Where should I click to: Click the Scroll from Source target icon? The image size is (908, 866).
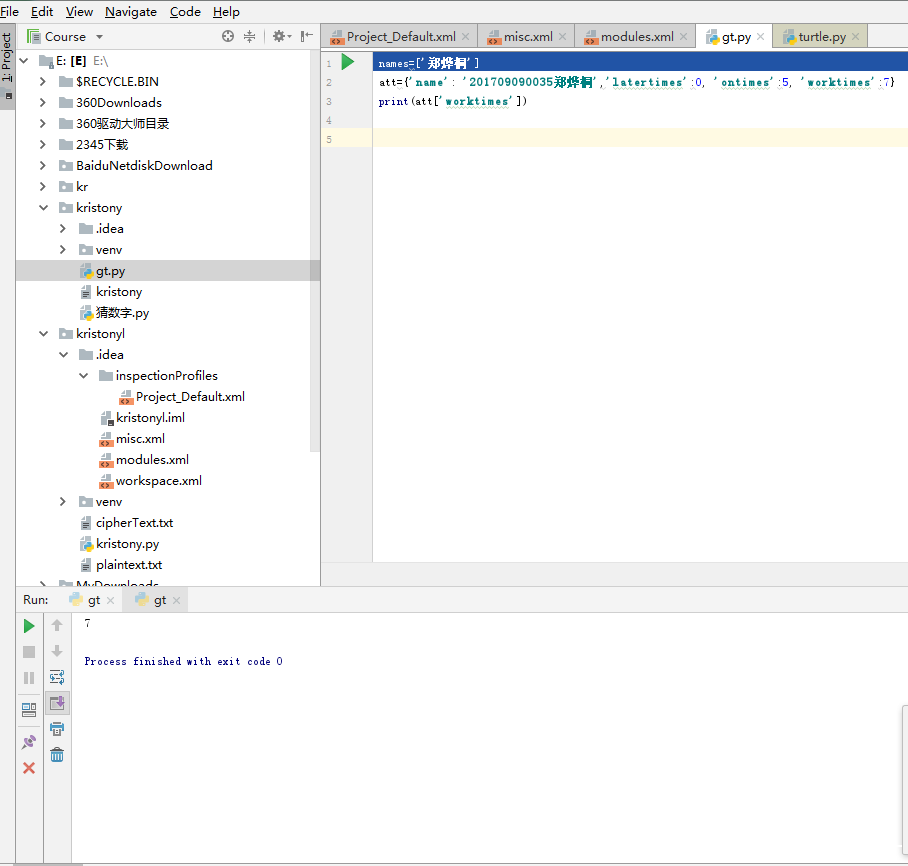(x=228, y=36)
